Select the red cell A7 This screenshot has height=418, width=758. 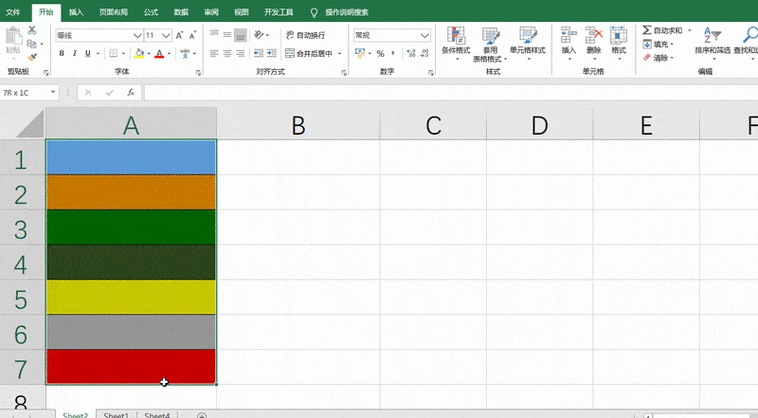coord(131,367)
